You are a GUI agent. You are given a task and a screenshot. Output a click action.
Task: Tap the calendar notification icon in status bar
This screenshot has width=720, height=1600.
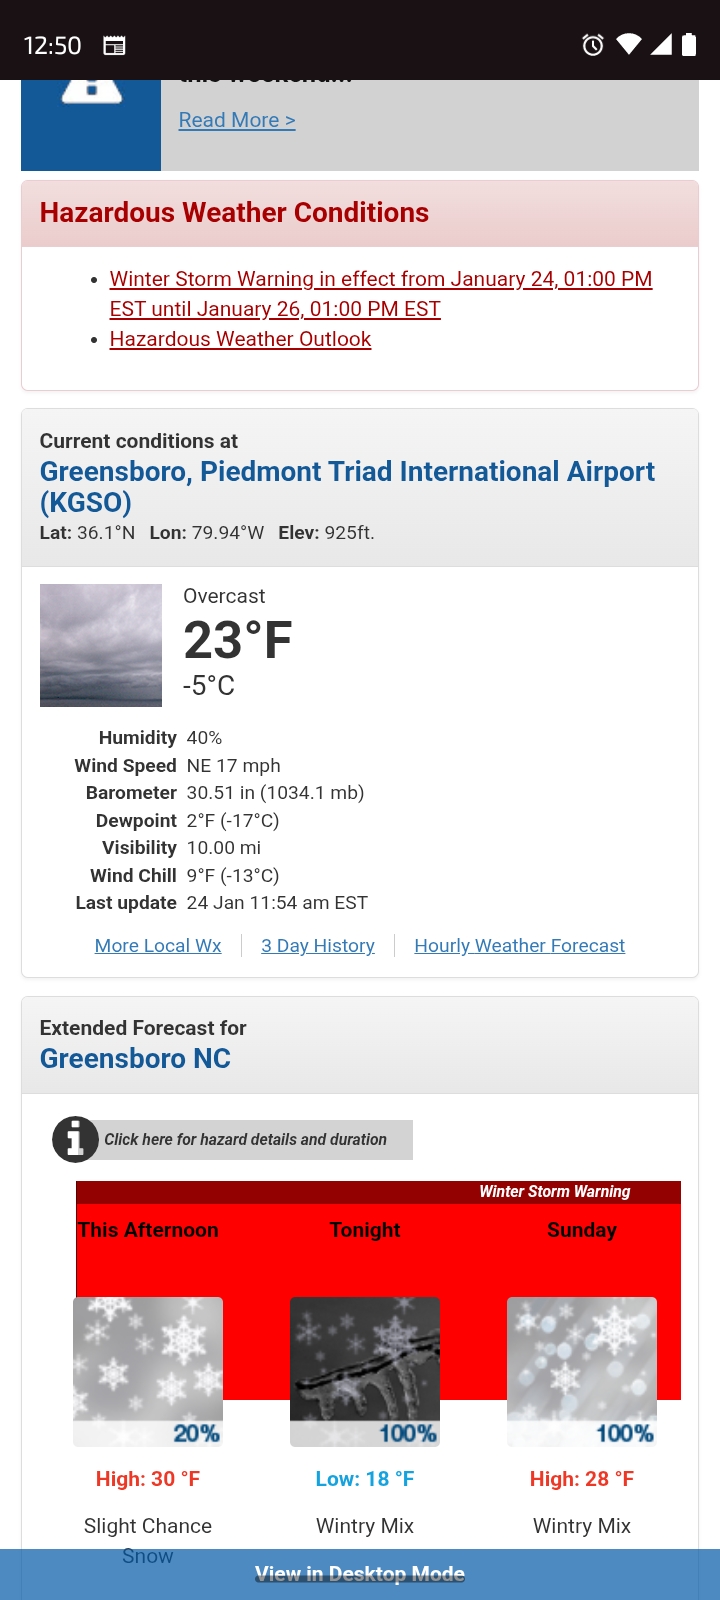tap(115, 45)
